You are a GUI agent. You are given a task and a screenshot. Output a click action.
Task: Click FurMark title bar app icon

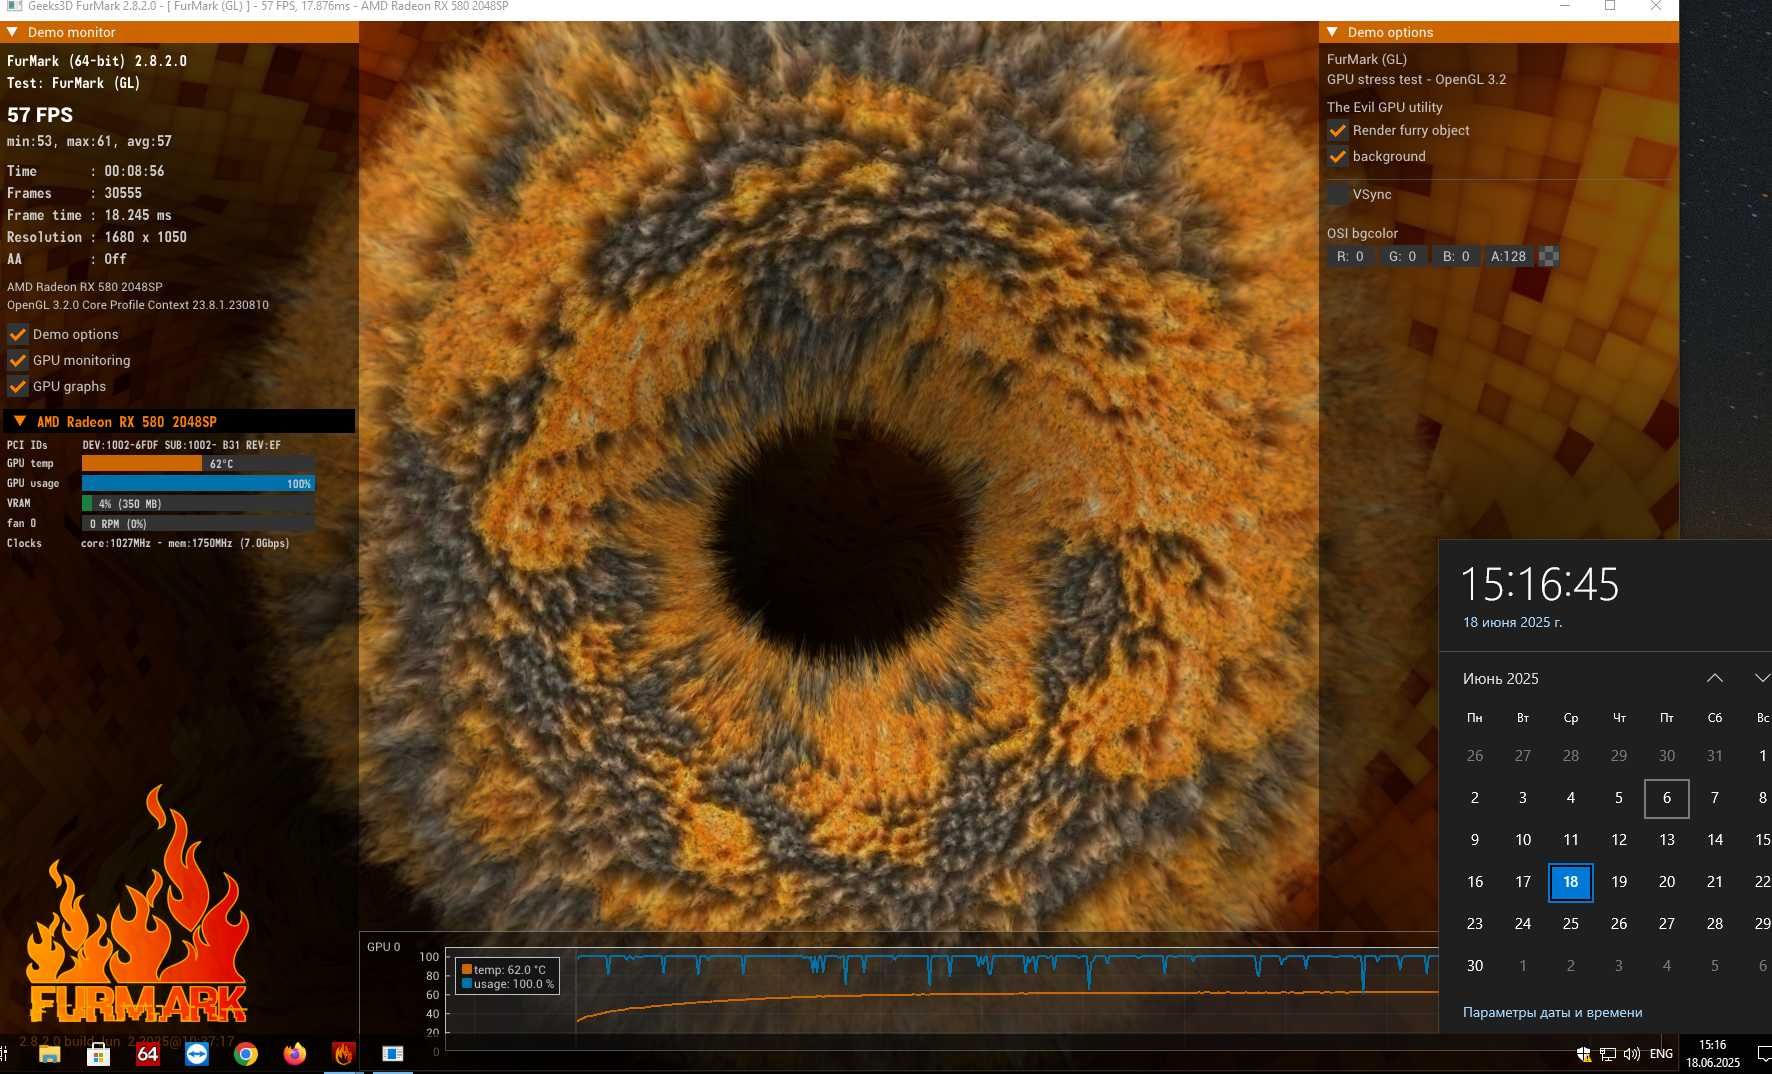[x=14, y=6]
